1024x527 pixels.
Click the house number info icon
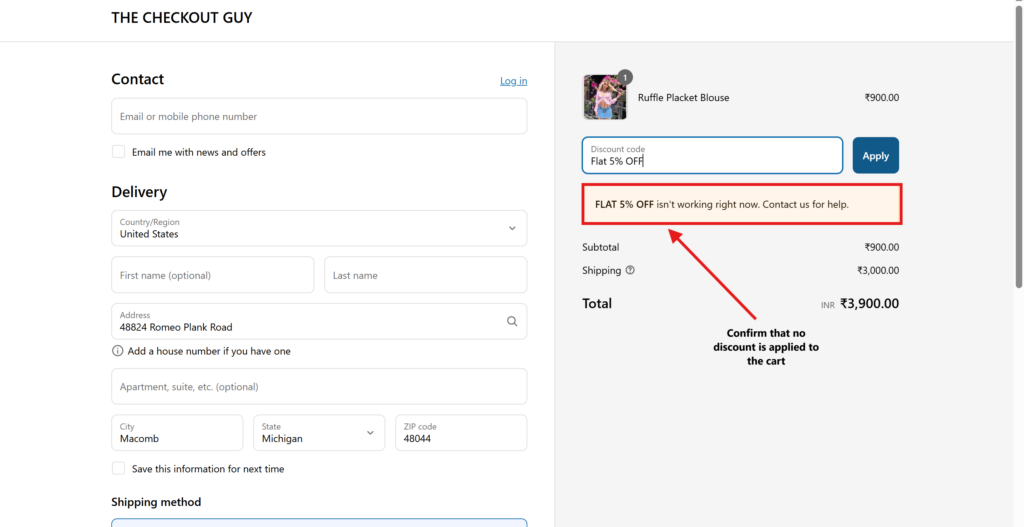click(x=118, y=351)
